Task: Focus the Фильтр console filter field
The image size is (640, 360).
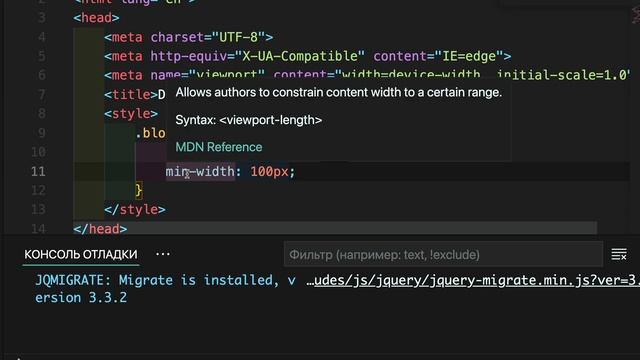Action: (x=443, y=254)
